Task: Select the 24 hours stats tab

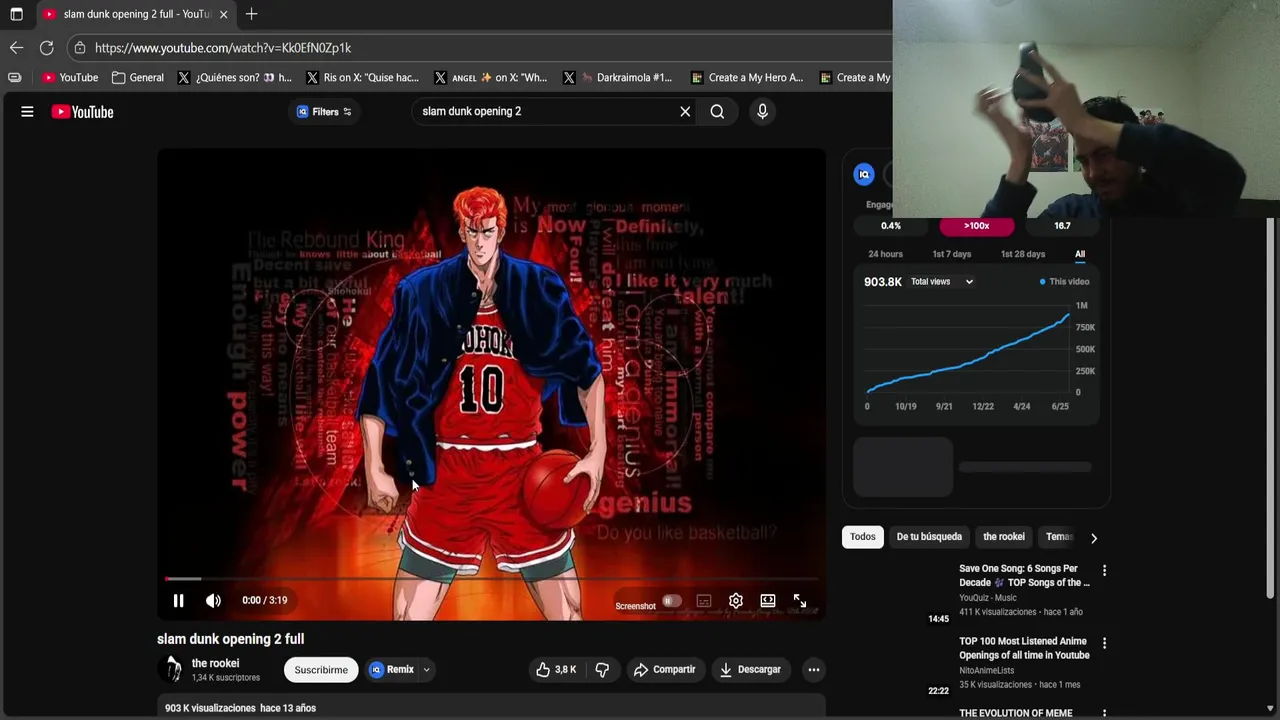Action: [x=885, y=254]
